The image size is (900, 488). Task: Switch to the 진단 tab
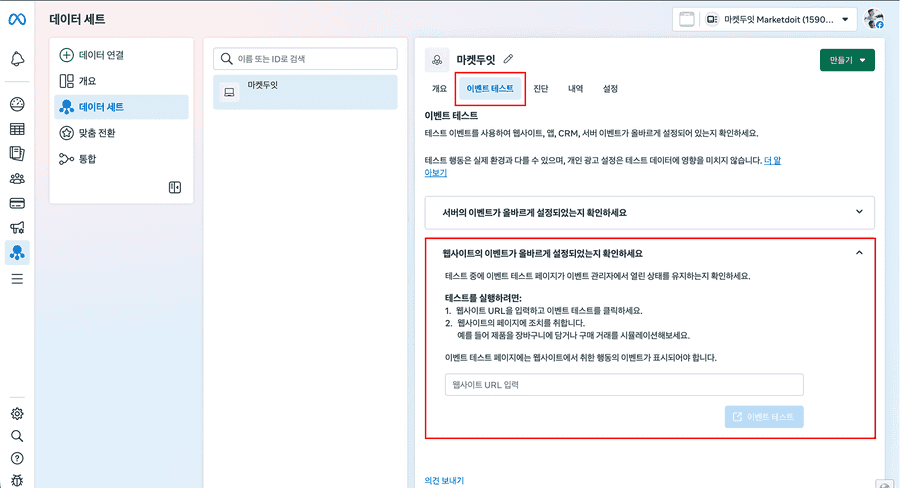pyautogui.click(x=541, y=88)
